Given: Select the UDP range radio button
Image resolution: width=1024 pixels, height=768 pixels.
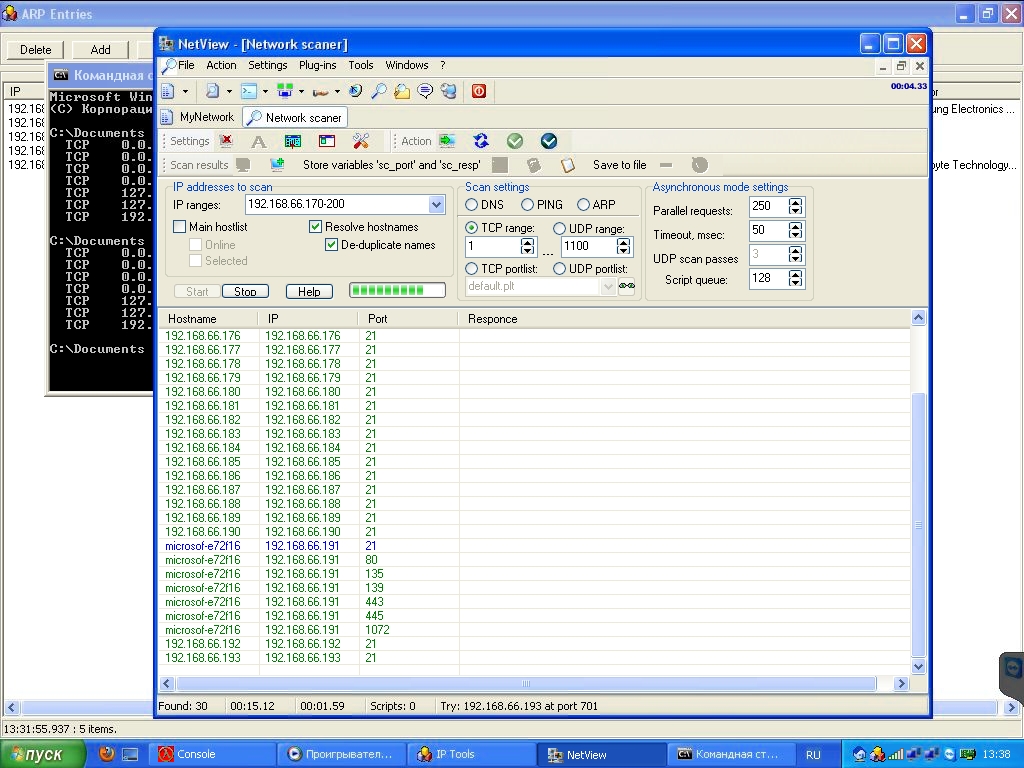Looking at the screenshot, I should 559,229.
